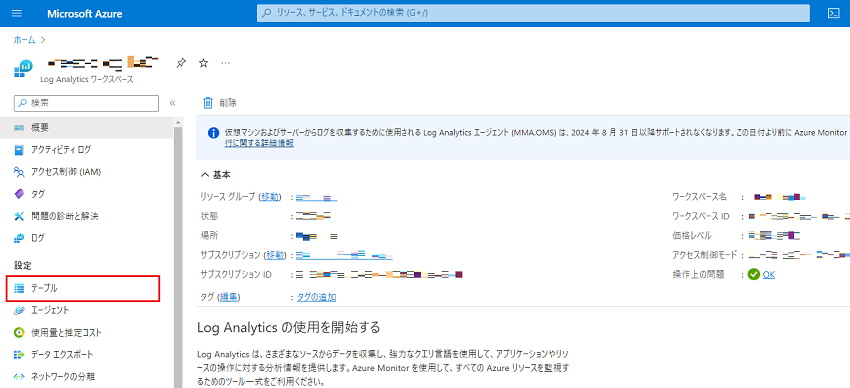Click the Microsoft Azure title text
The height and width of the screenshot is (388, 850).
85,14
